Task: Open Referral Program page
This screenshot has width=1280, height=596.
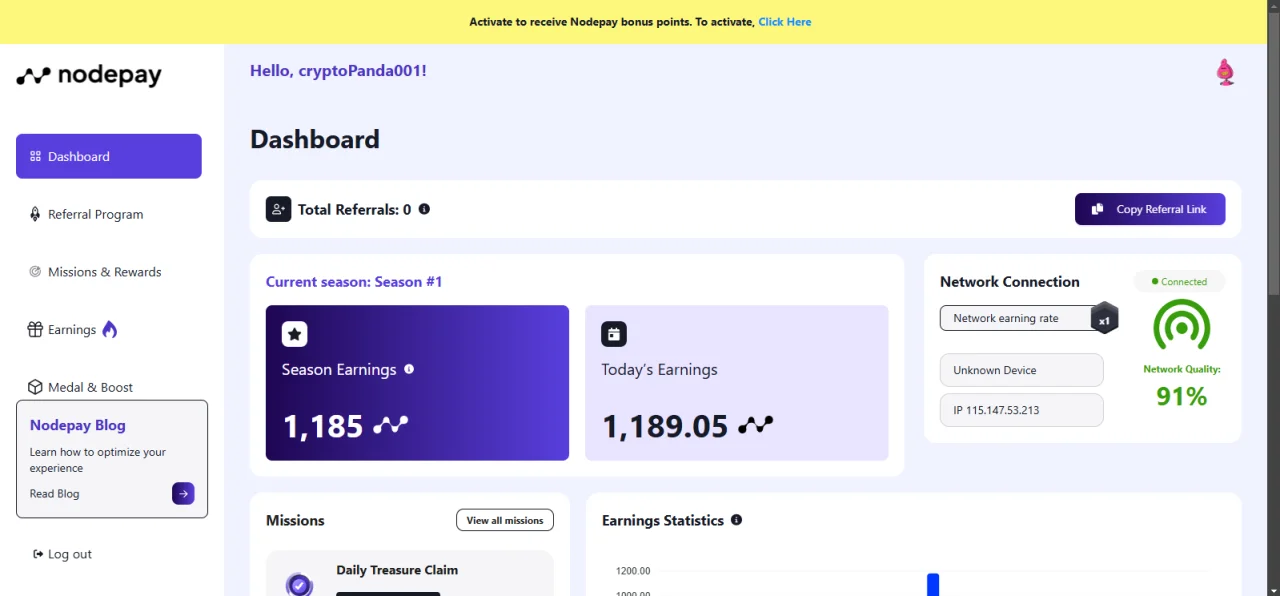Action: point(95,214)
